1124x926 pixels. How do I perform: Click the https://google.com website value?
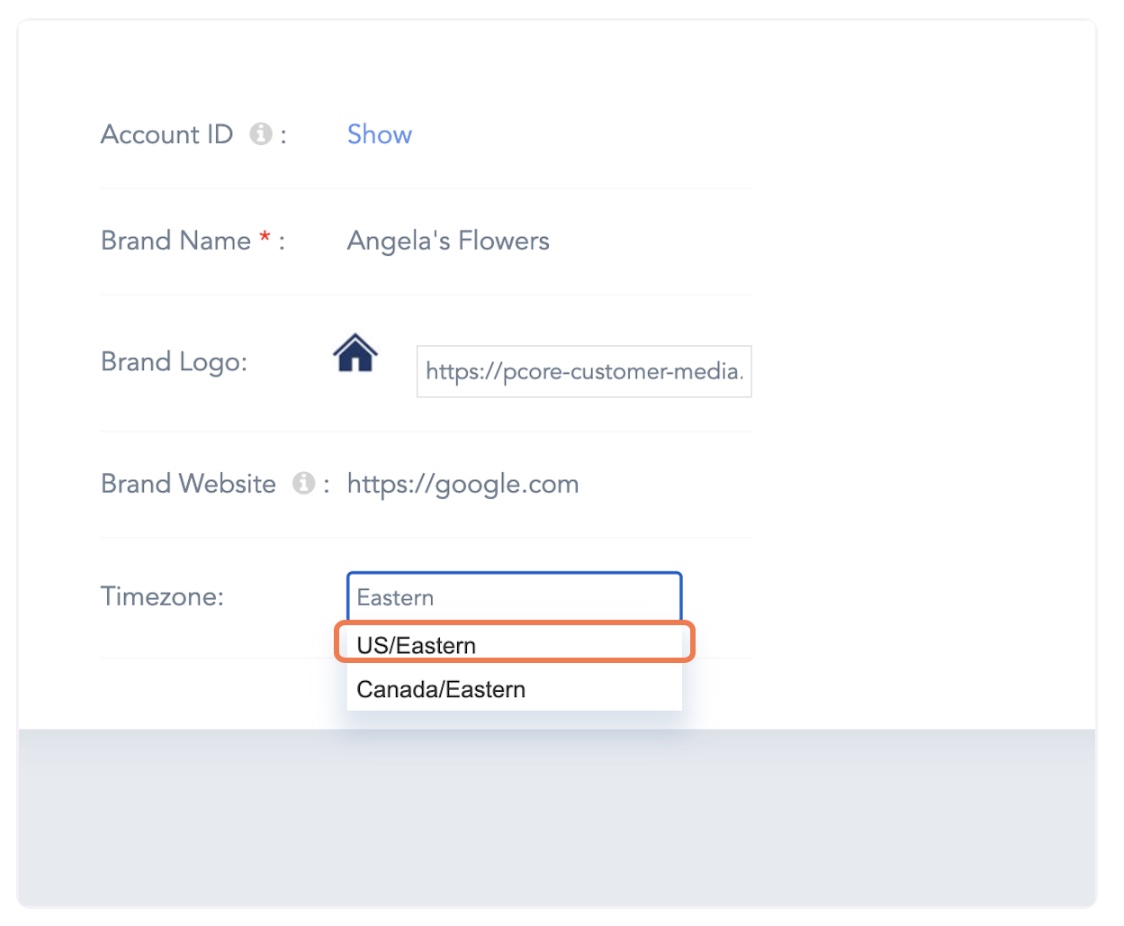pyautogui.click(x=462, y=485)
